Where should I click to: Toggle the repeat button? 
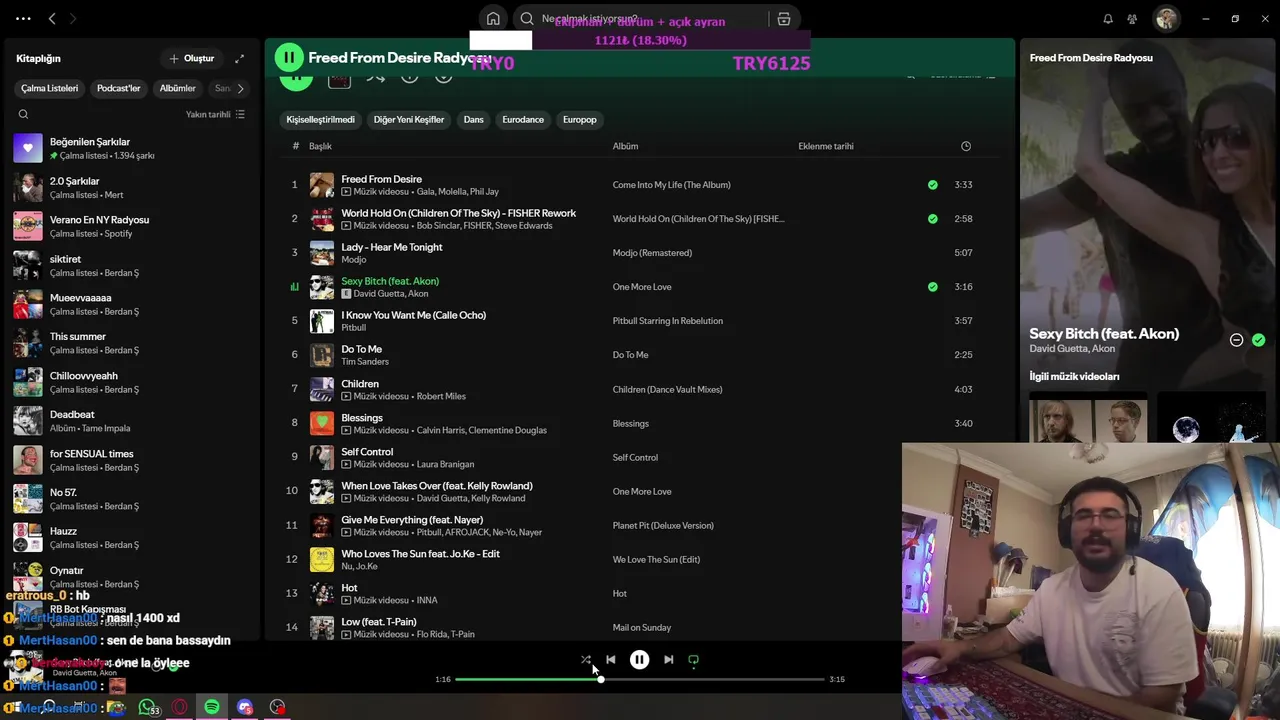(x=693, y=660)
